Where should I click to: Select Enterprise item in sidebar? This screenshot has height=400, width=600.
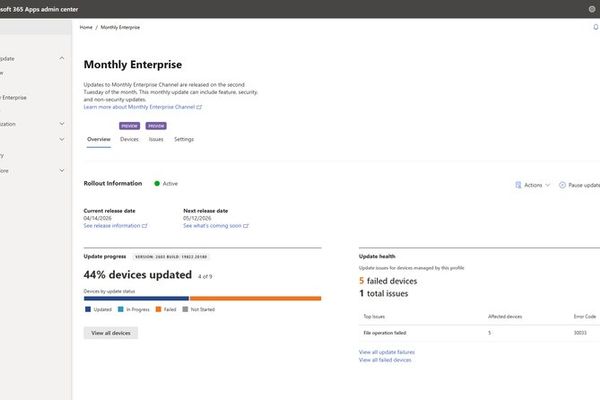click(x=13, y=98)
